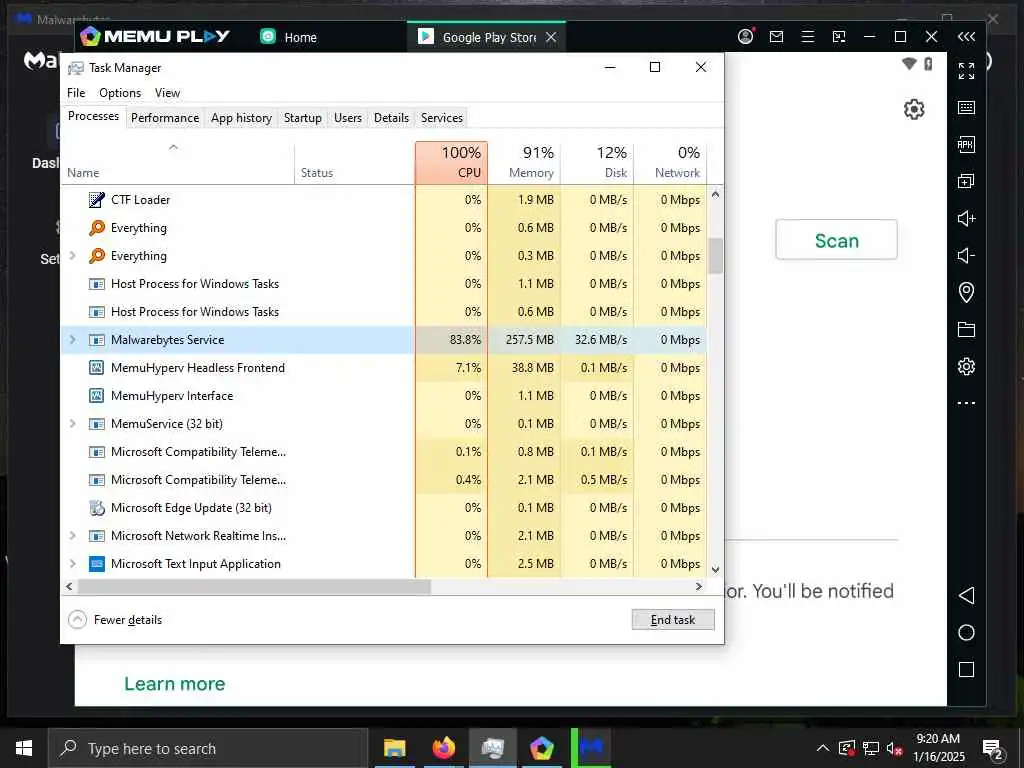Viewport: 1024px width, 768px height.
Task: Expand the second Everything process entry
Action: (x=72, y=255)
